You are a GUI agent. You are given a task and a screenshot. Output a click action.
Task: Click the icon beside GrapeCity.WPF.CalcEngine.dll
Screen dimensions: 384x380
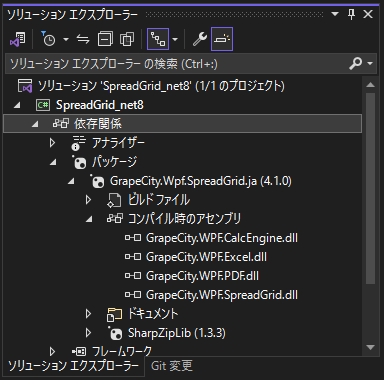pyautogui.click(x=133, y=238)
